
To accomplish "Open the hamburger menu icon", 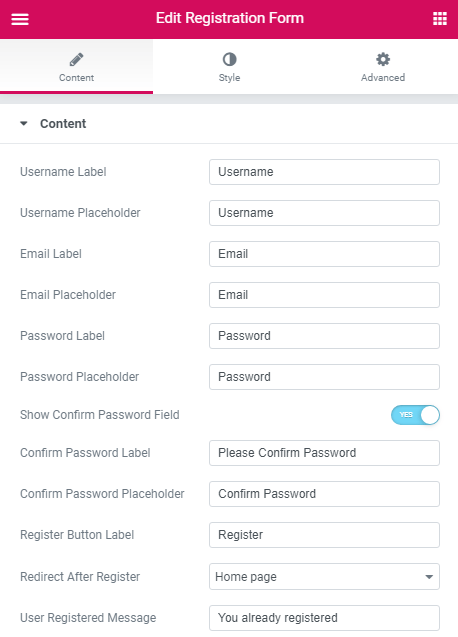I will [x=20, y=19].
